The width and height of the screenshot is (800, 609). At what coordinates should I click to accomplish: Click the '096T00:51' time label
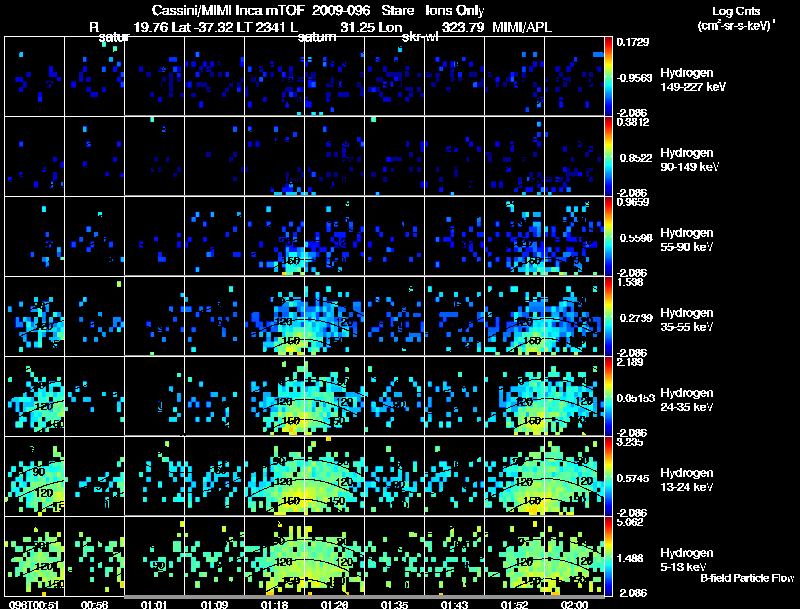click(x=33, y=604)
